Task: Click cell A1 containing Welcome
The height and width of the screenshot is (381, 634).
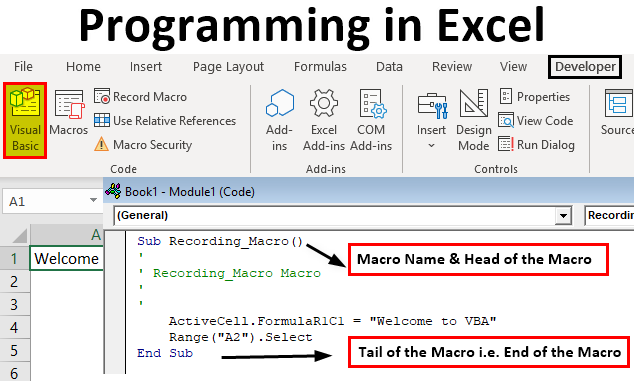Action: 67,258
